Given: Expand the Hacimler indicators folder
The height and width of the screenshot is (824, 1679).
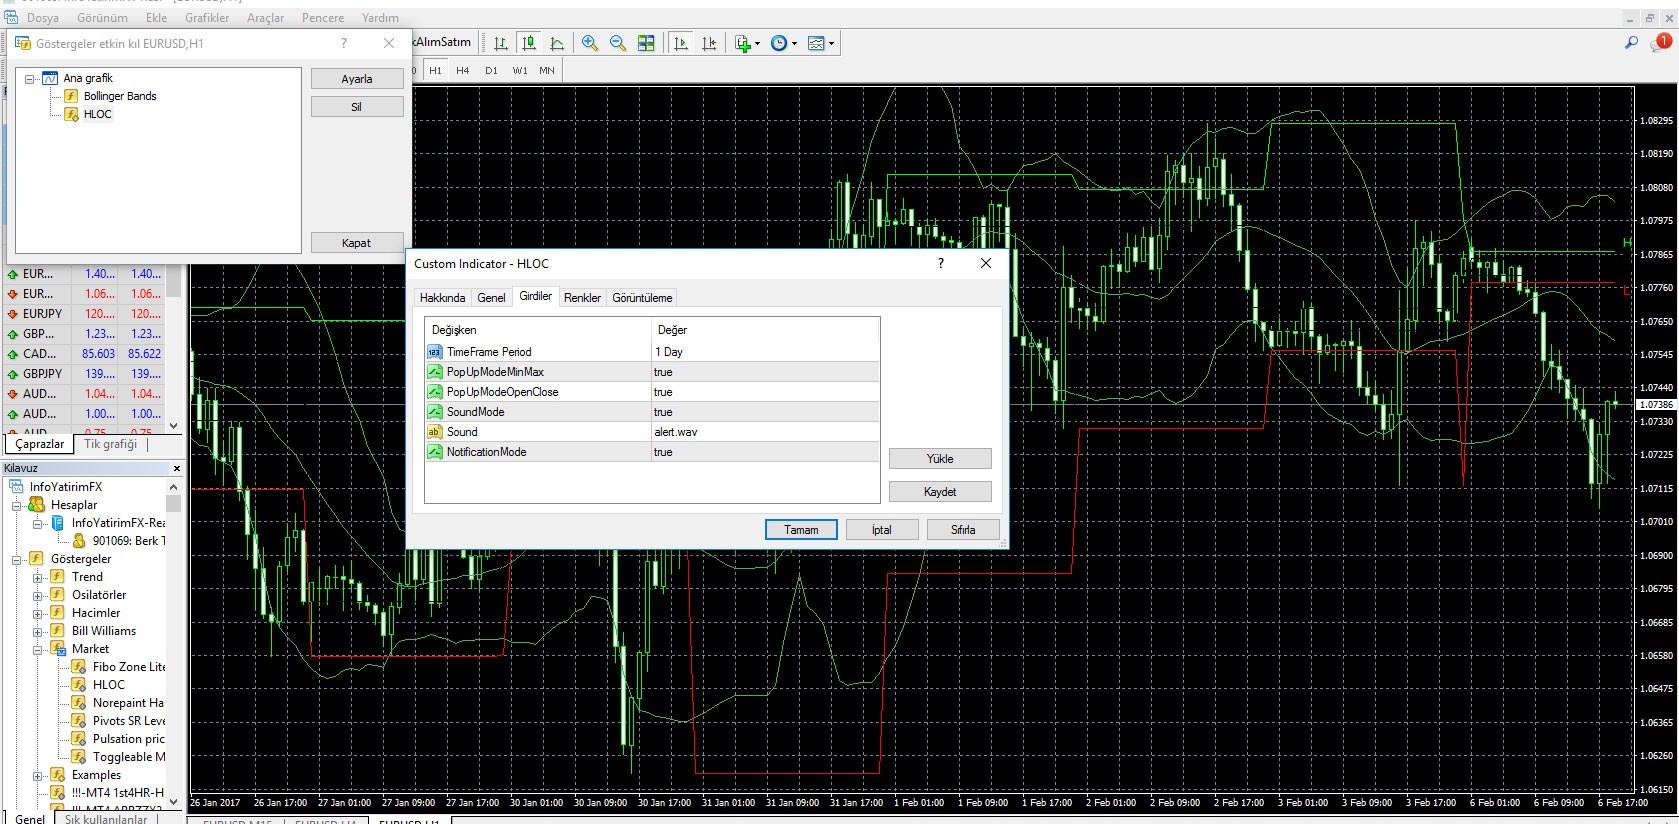Looking at the screenshot, I should (x=37, y=613).
